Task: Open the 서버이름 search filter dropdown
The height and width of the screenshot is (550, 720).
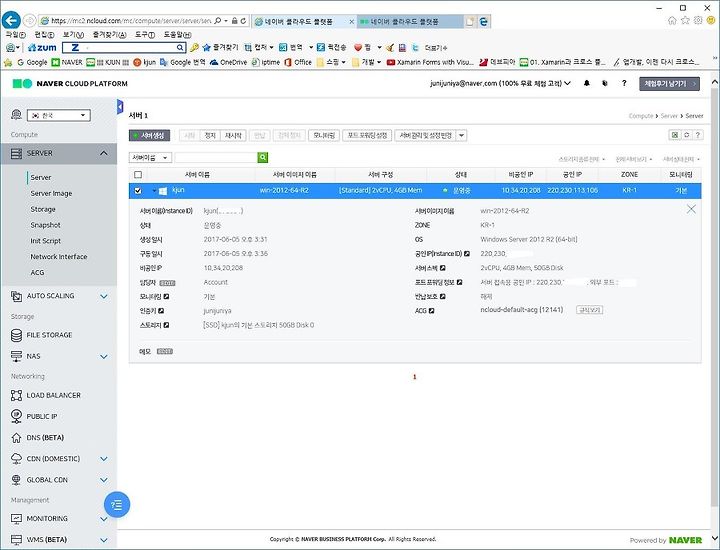Action: coord(150,157)
